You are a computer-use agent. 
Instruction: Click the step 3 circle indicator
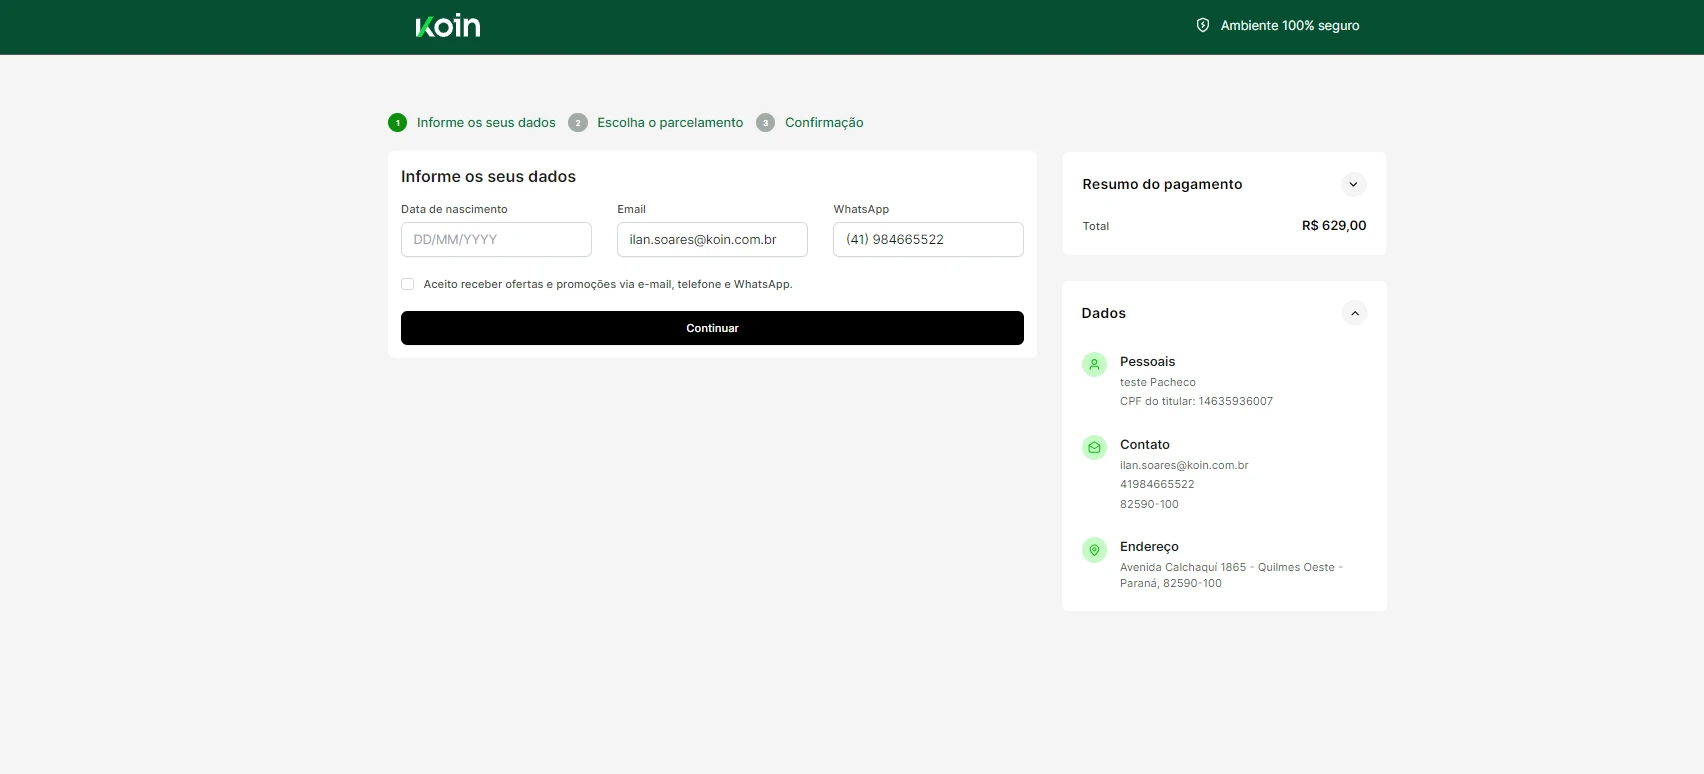click(x=766, y=123)
